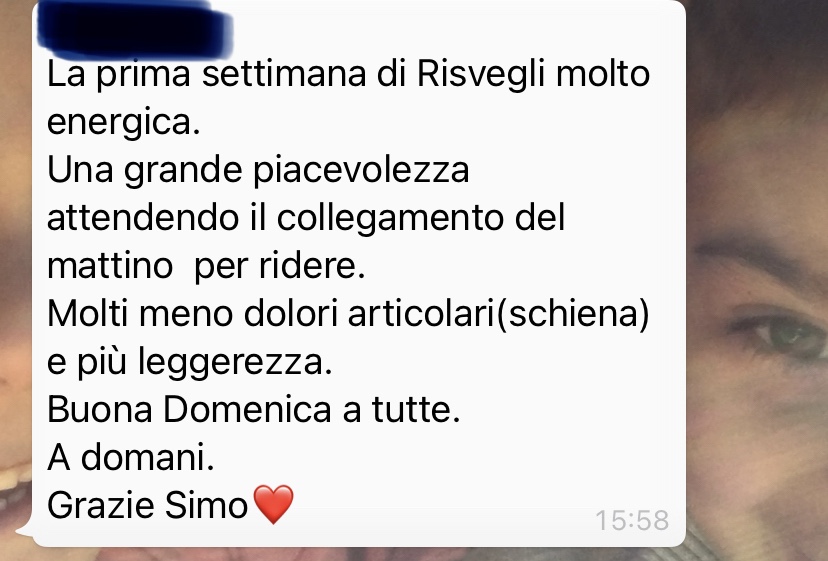Viewport: 828px width, 561px height.
Task: Tap the opening words "La prima settimana"
Action: pos(206,73)
